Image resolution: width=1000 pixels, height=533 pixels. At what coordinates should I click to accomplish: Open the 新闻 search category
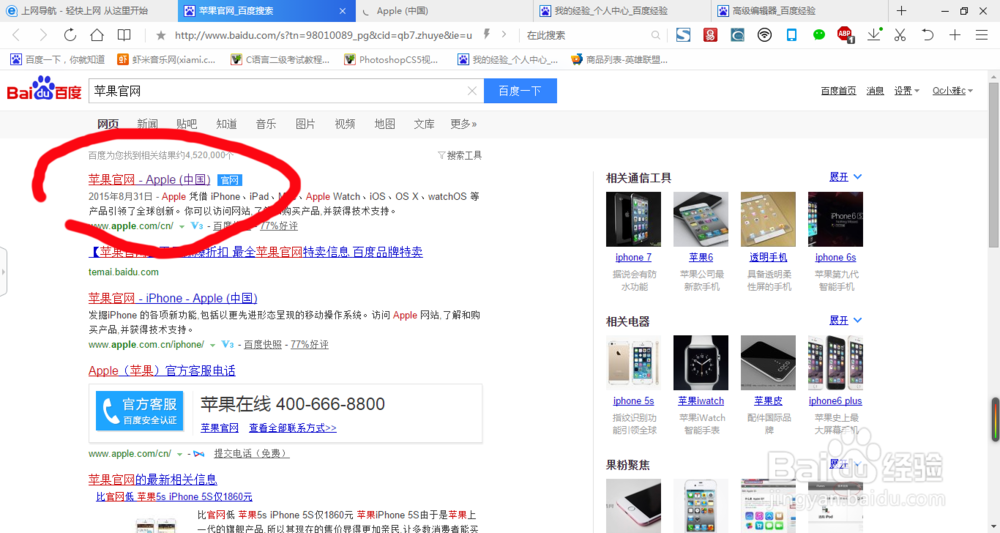click(x=147, y=124)
